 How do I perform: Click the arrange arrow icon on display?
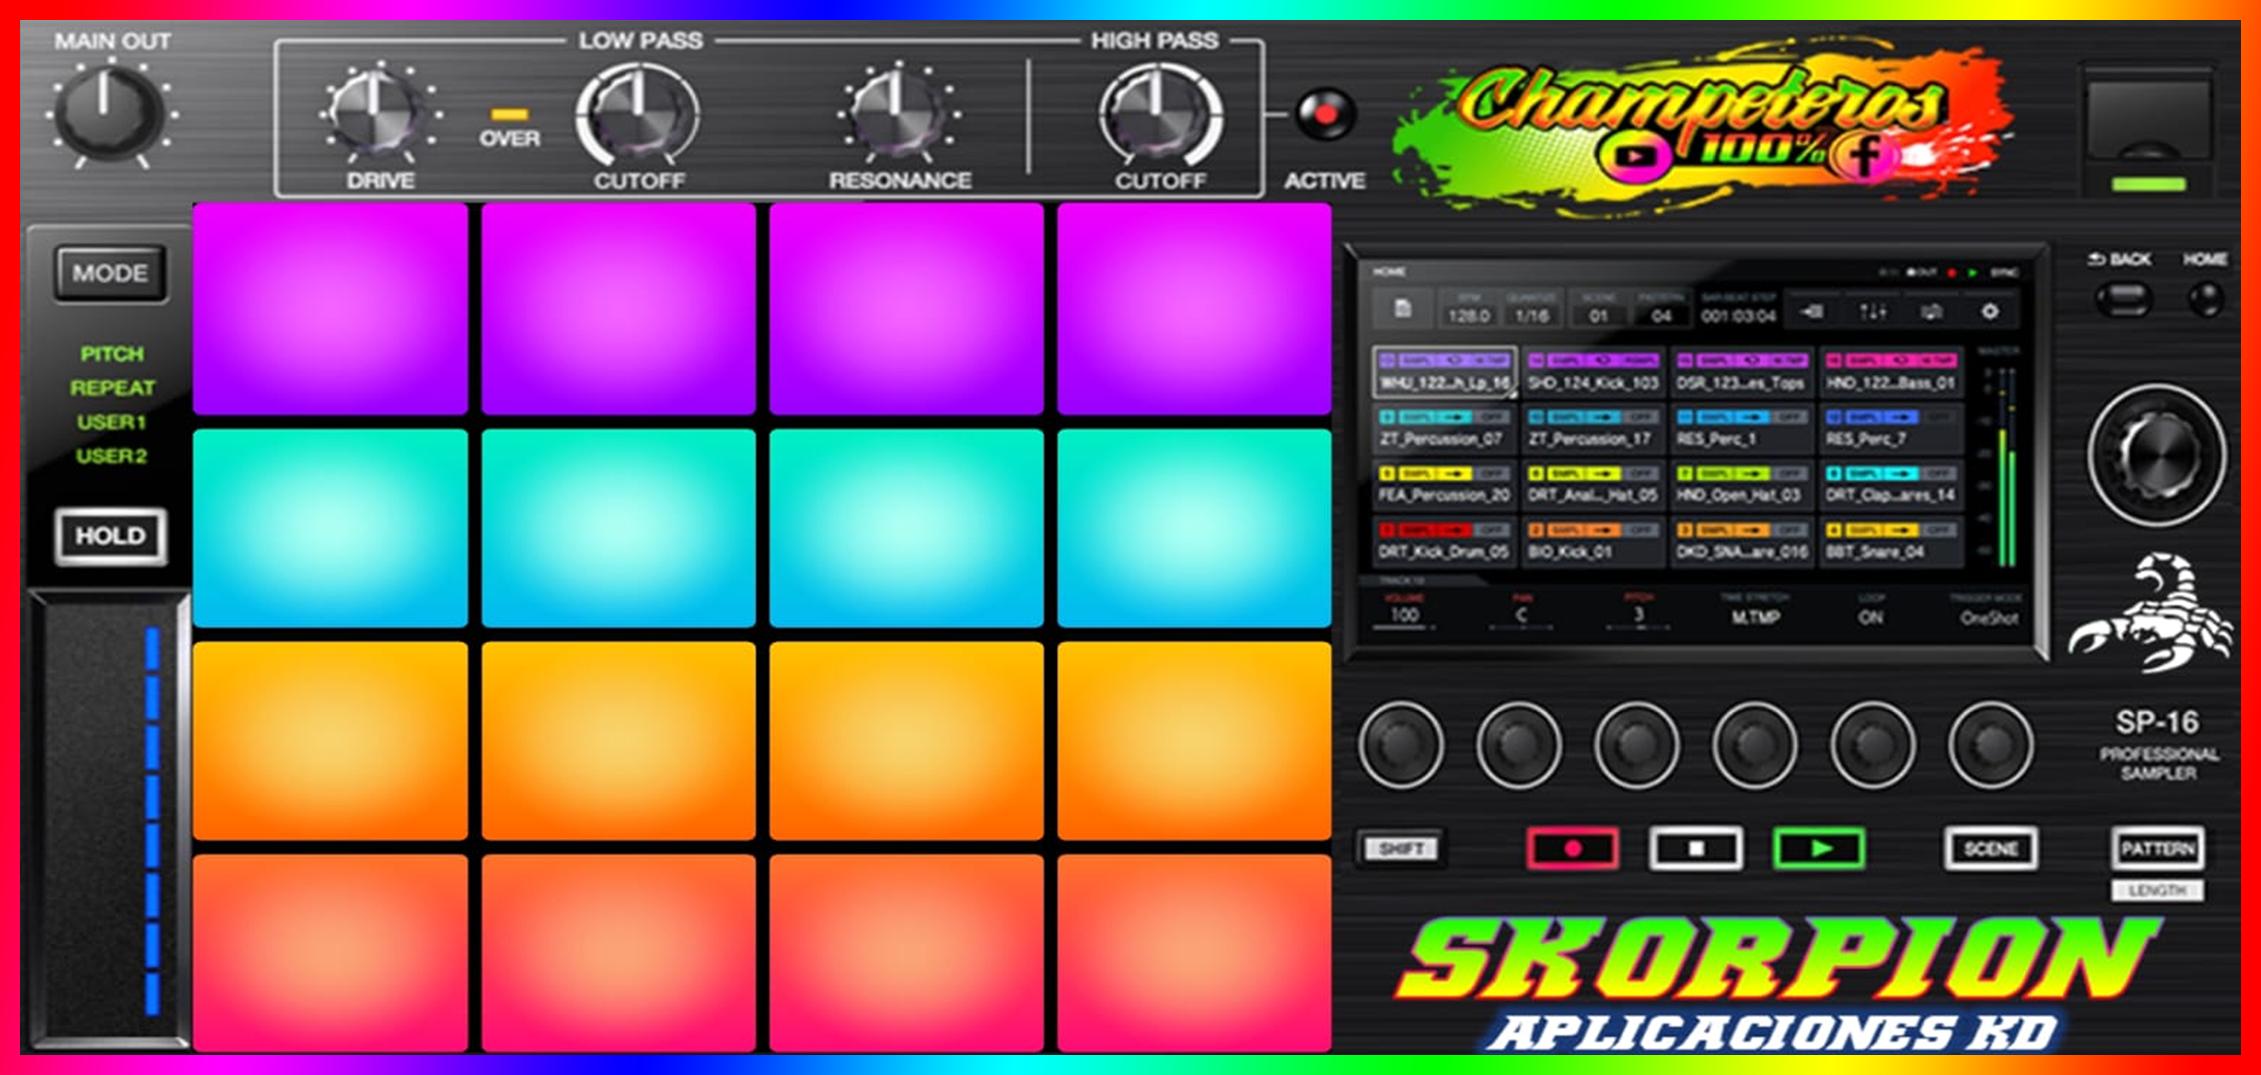pos(1812,312)
